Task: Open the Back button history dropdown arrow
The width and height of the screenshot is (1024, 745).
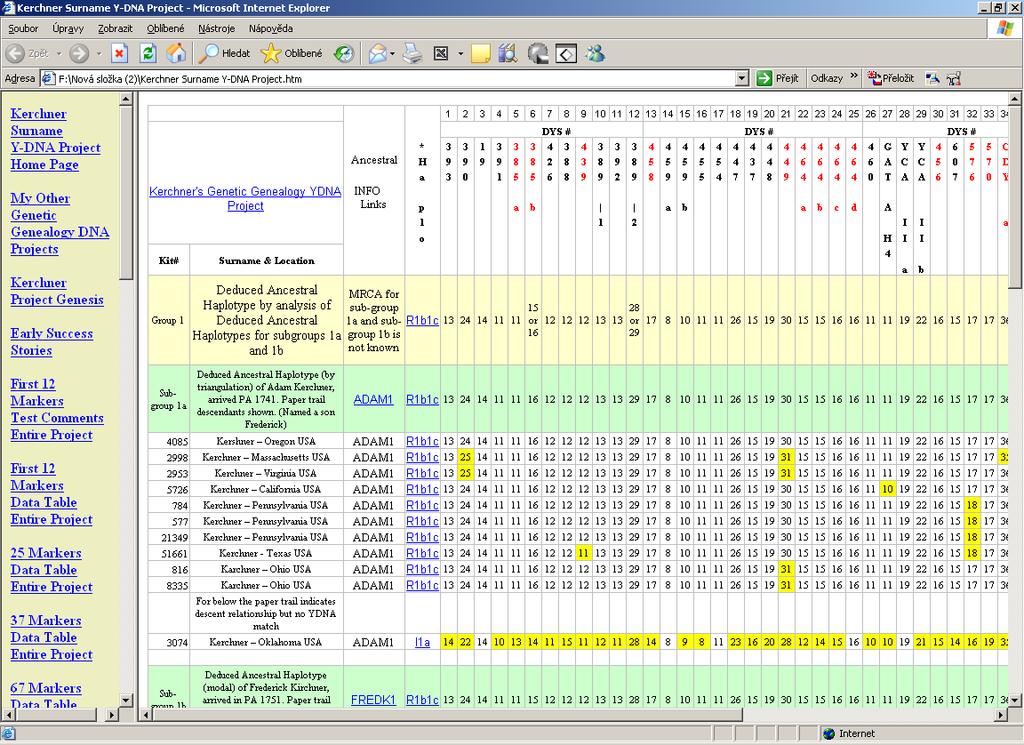Action: point(58,54)
